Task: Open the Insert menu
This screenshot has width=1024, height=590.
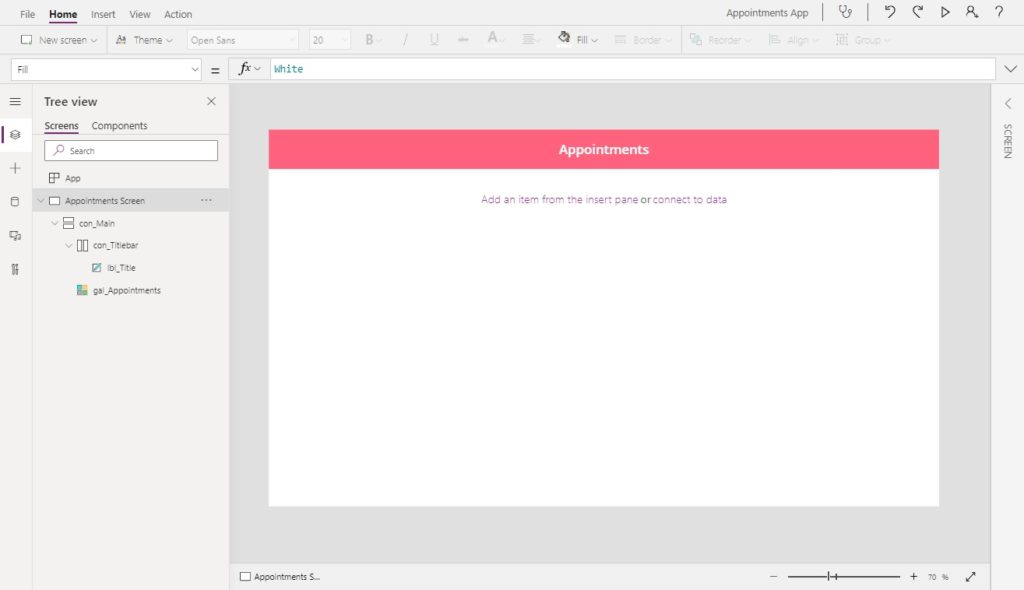Action: point(103,14)
